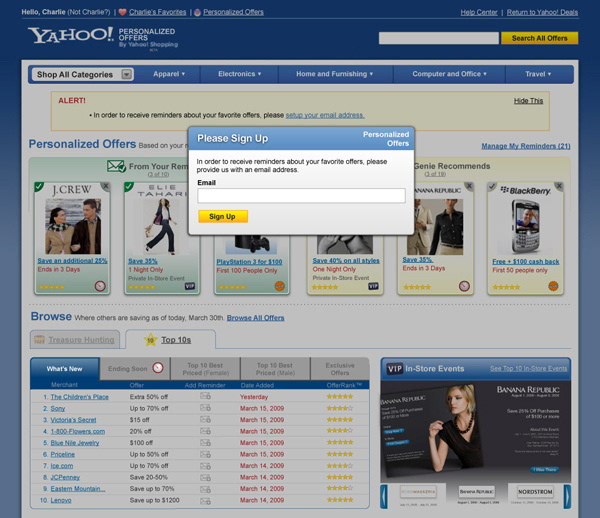This screenshot has width=600, height=518.
Task: Add reminder for Eastern Mountain offer
Action: [205, 489]
